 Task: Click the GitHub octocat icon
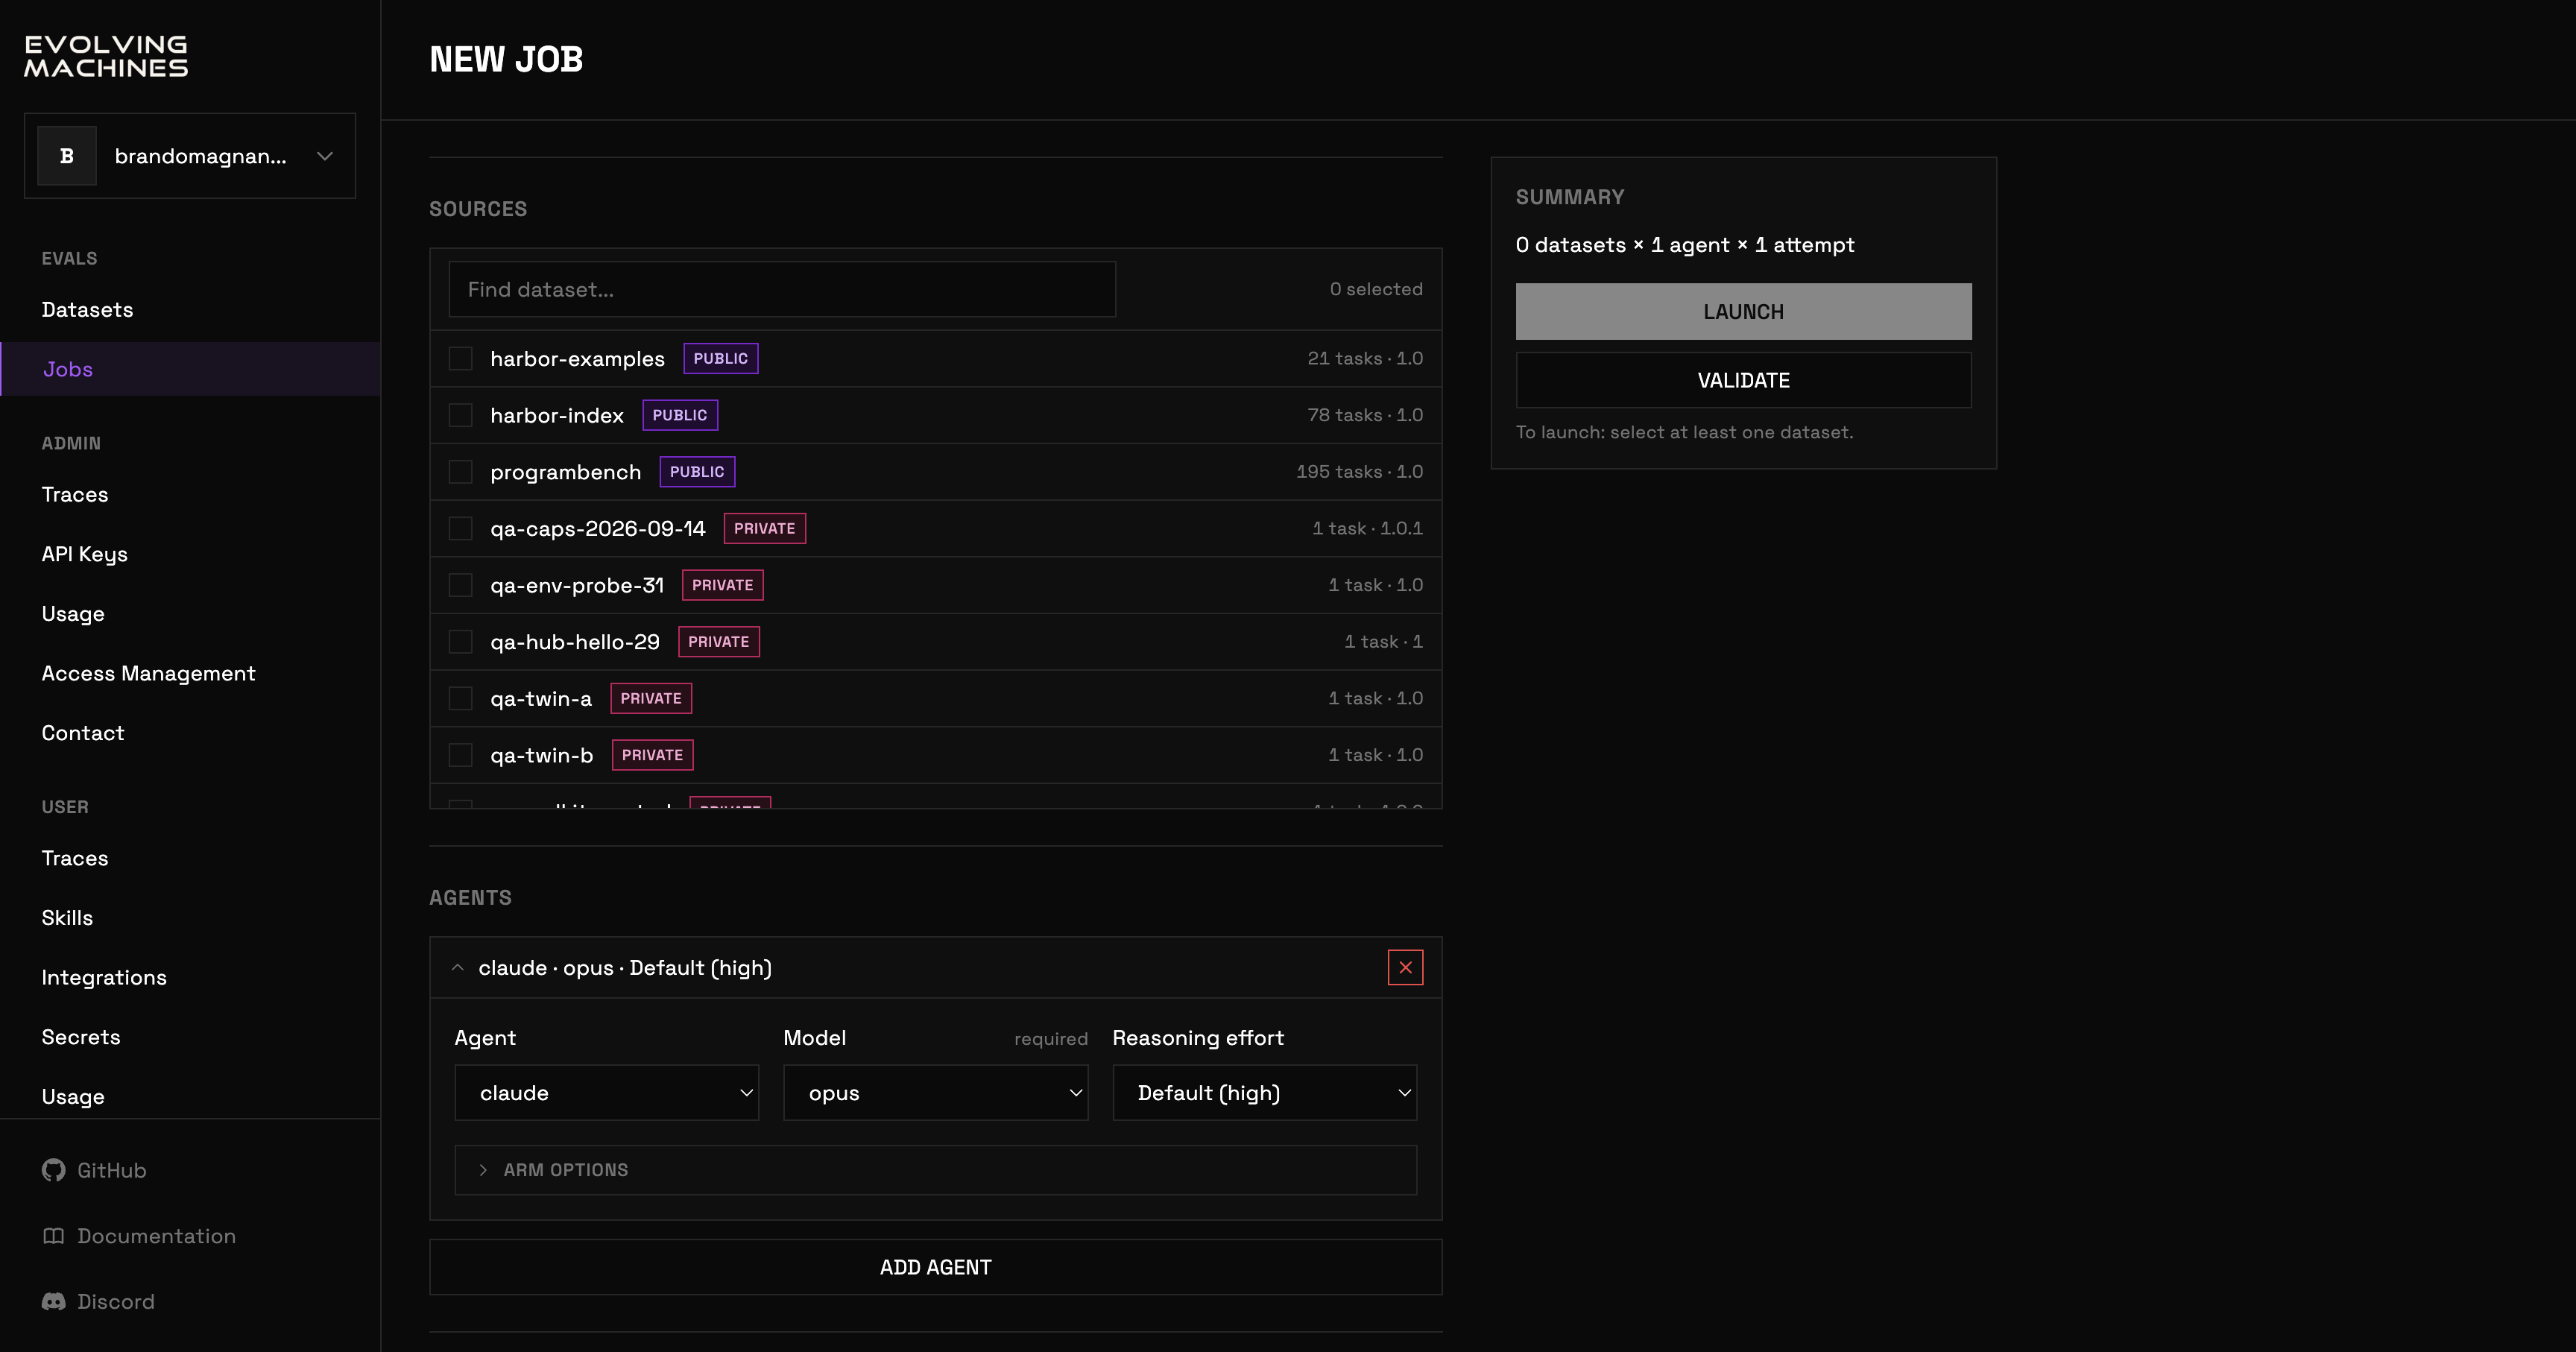[x=53, y=1170]
